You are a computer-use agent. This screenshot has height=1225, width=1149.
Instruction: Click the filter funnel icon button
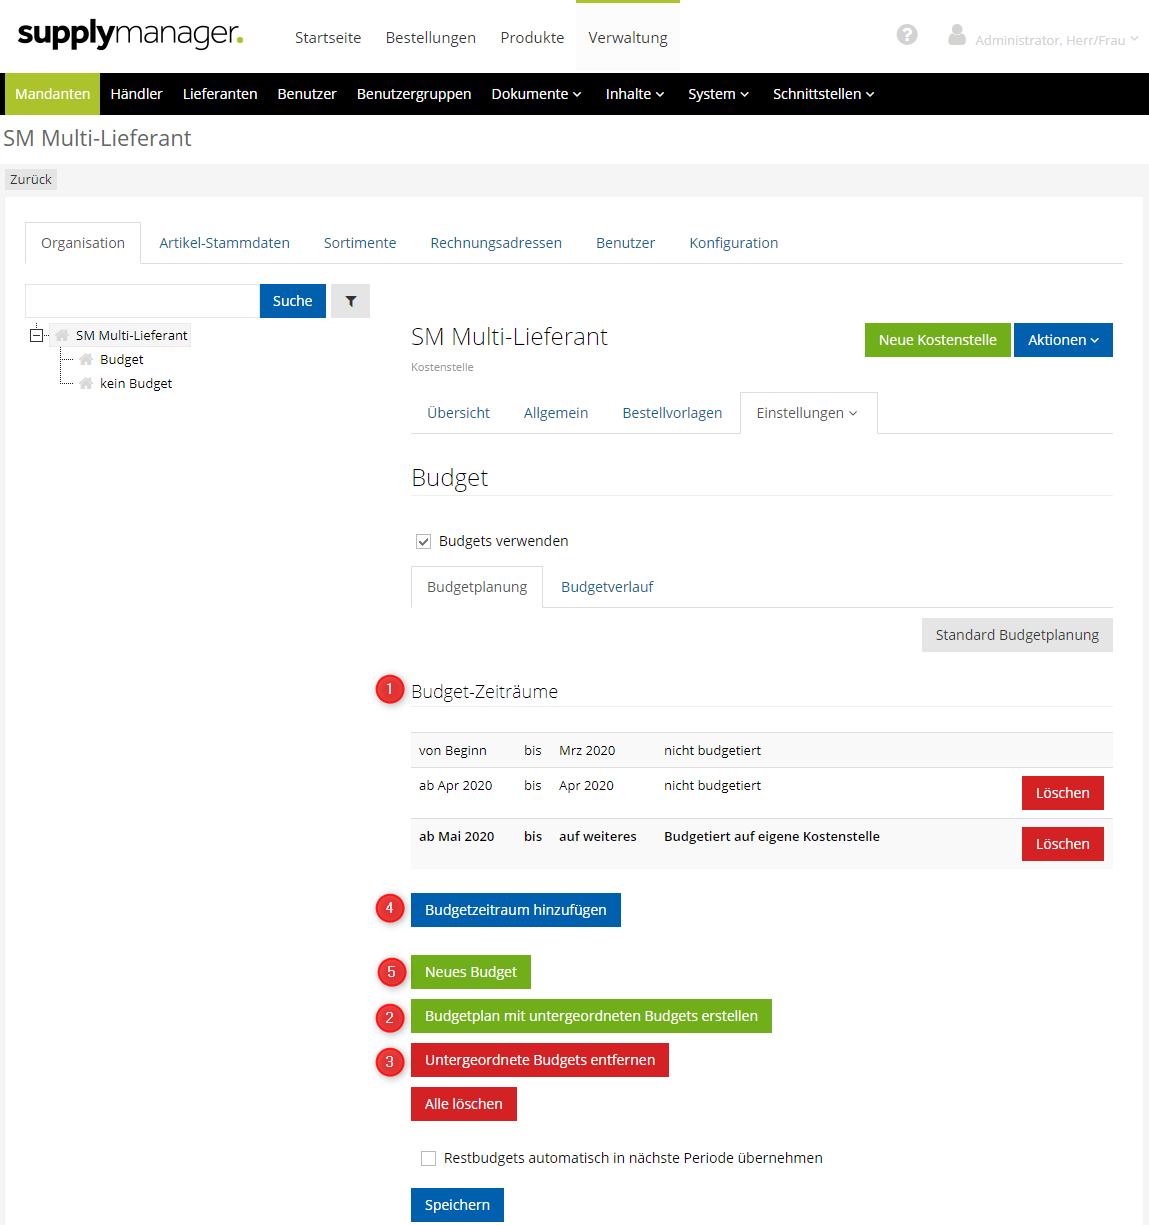click(x=351, y=301)
